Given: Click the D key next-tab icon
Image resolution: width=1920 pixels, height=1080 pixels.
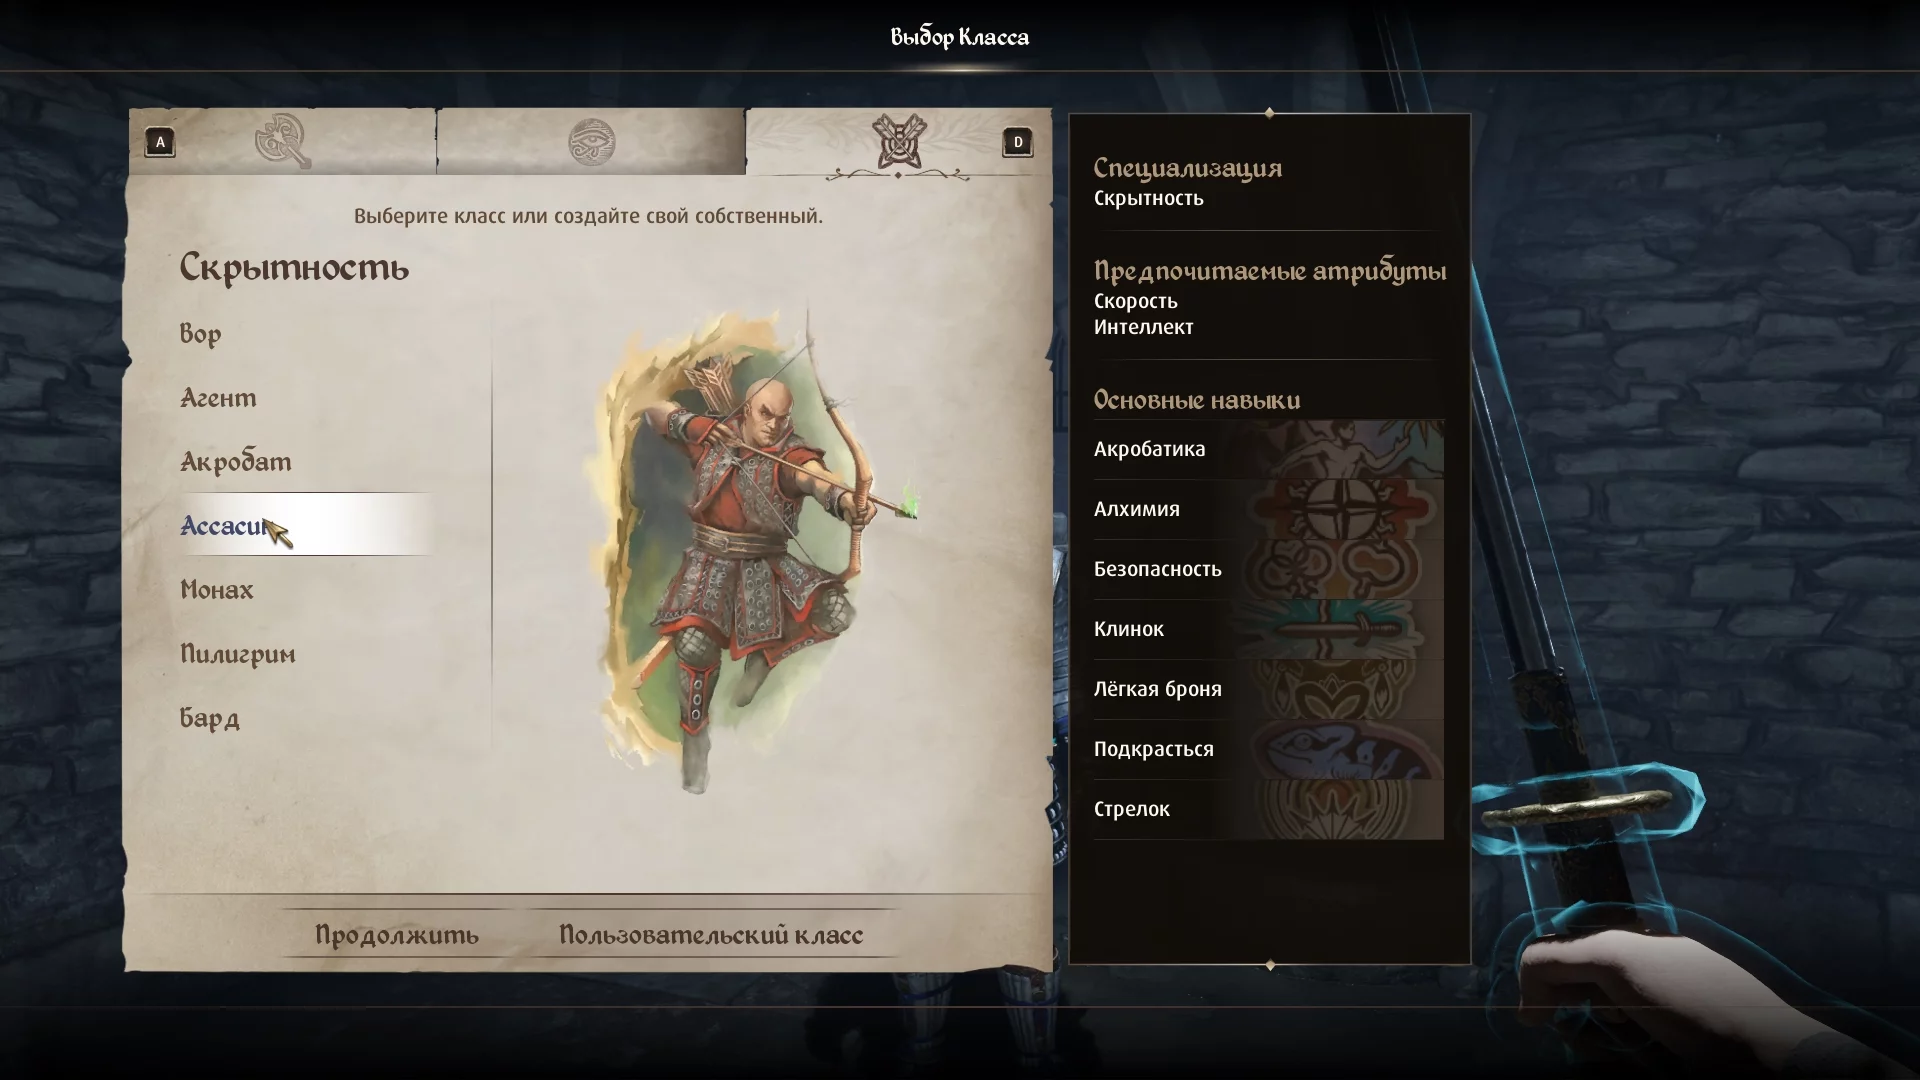Looking at the screenshot, I should pyautogui.click(x=1018, y=142).
